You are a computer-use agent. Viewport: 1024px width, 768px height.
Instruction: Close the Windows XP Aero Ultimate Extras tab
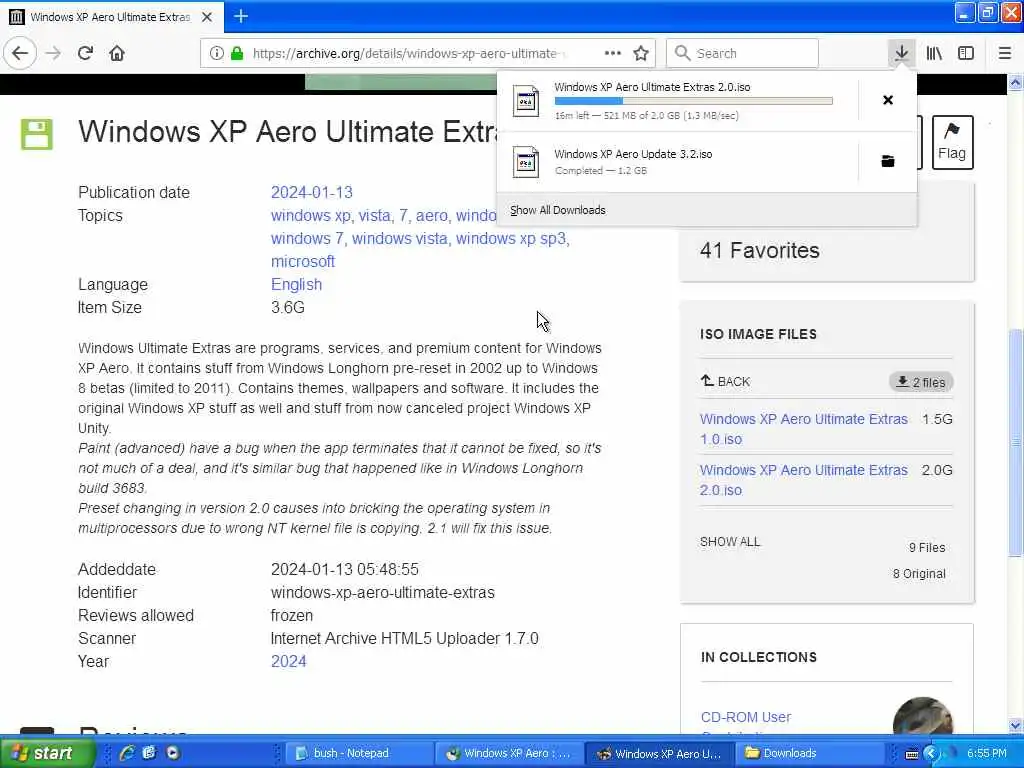pos(207,17)
